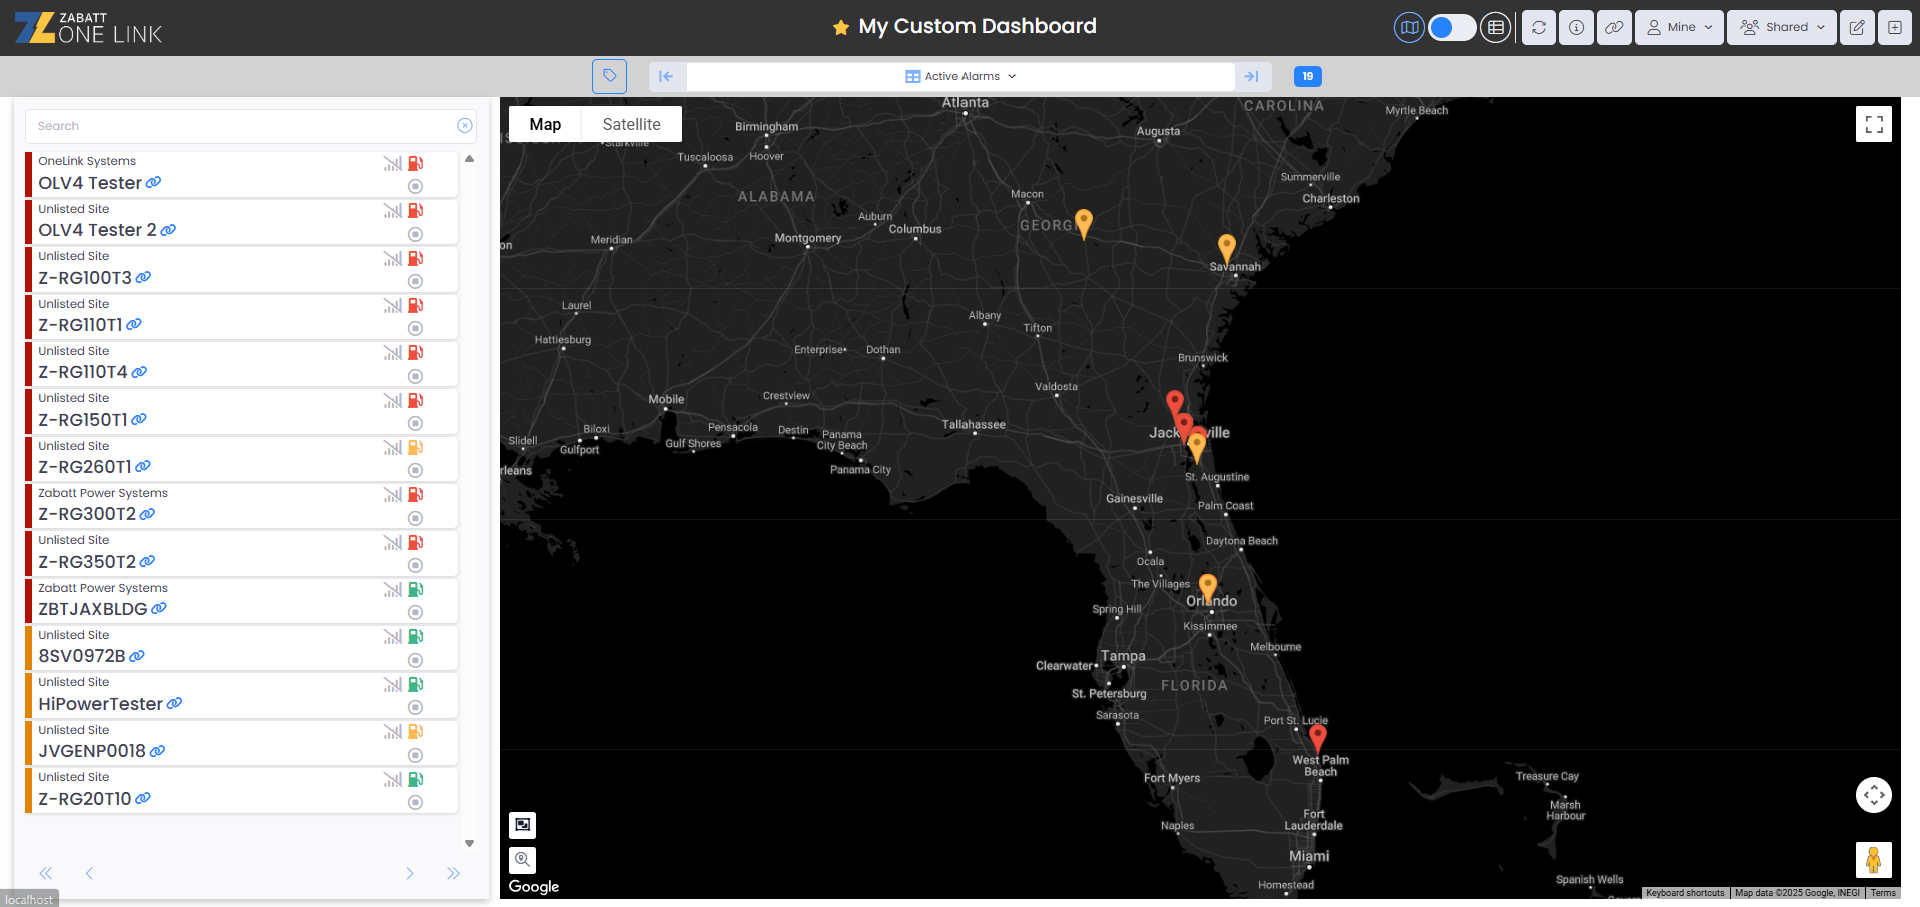The image size is (1920, 907).
Task: Select the Z-RG150T1 list entry
Action: pos(241,411)
